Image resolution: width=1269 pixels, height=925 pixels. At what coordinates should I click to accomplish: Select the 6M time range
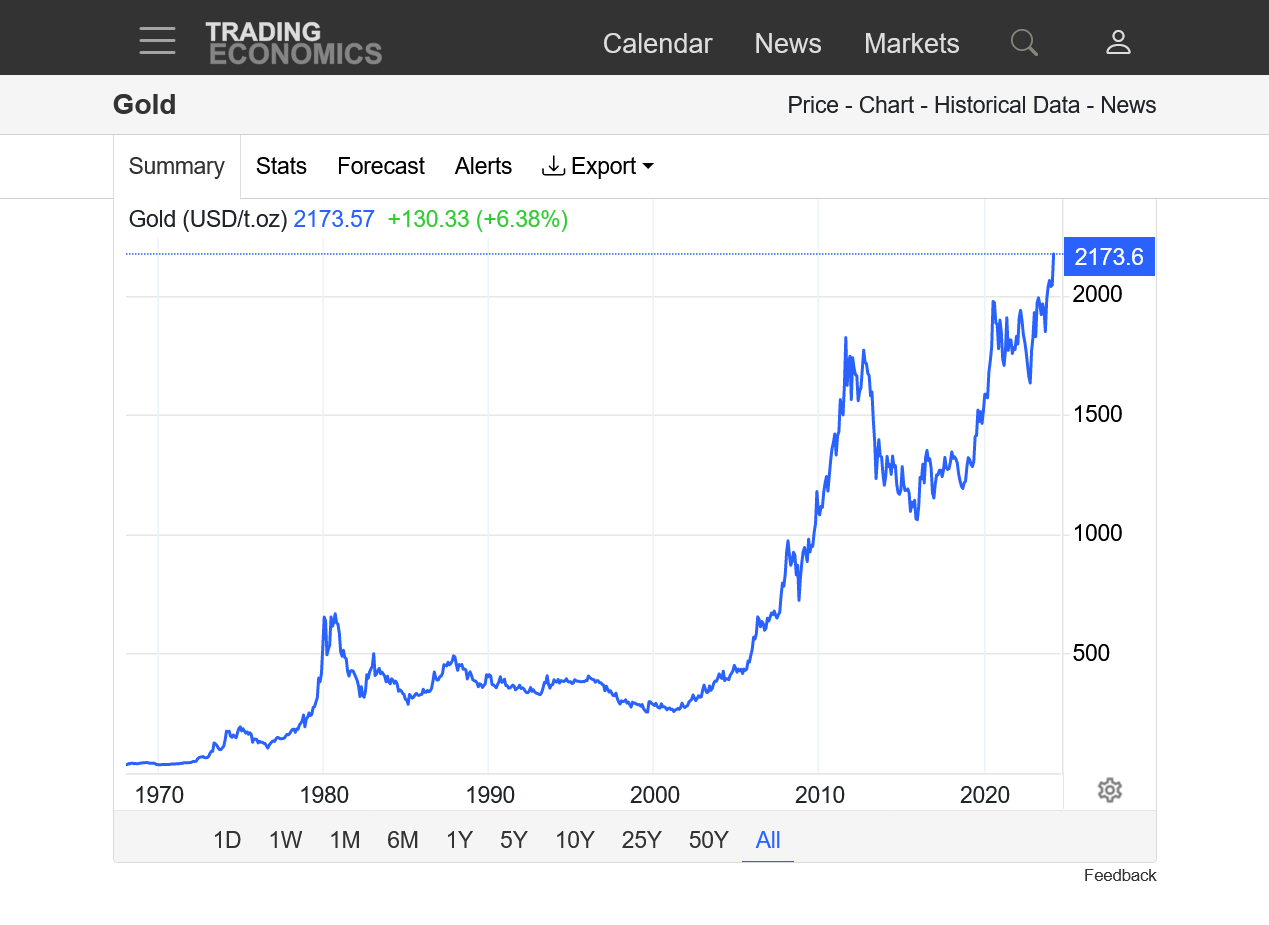[x=403, y=840]
